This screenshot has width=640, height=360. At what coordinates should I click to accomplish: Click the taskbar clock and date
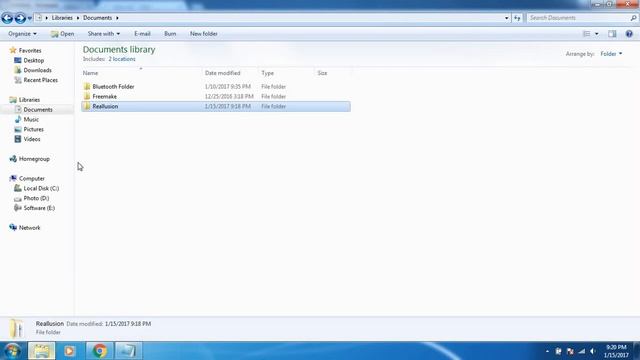tap(616, 351)
